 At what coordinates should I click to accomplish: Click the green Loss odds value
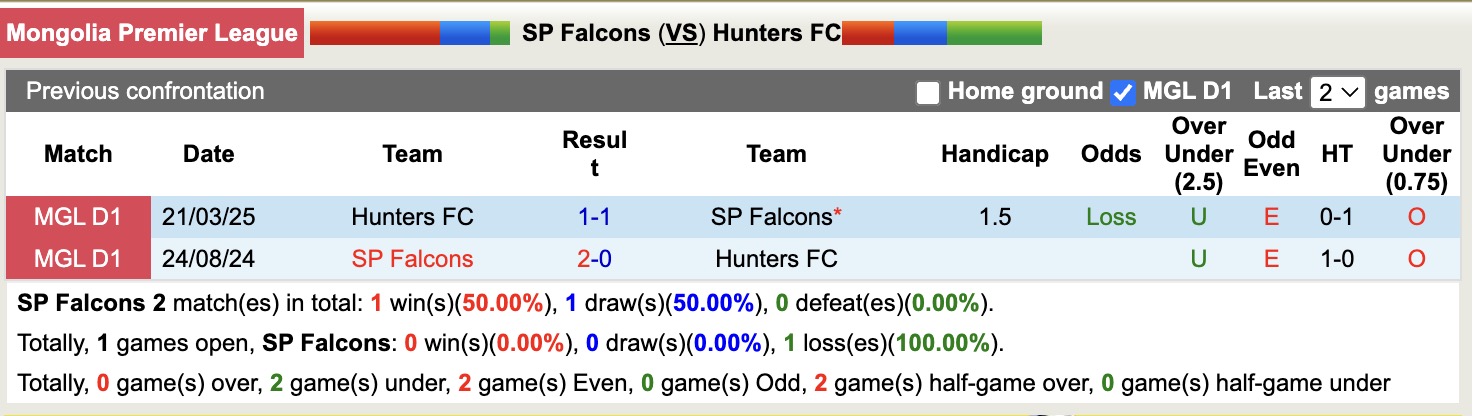(x=1111, y=217)
